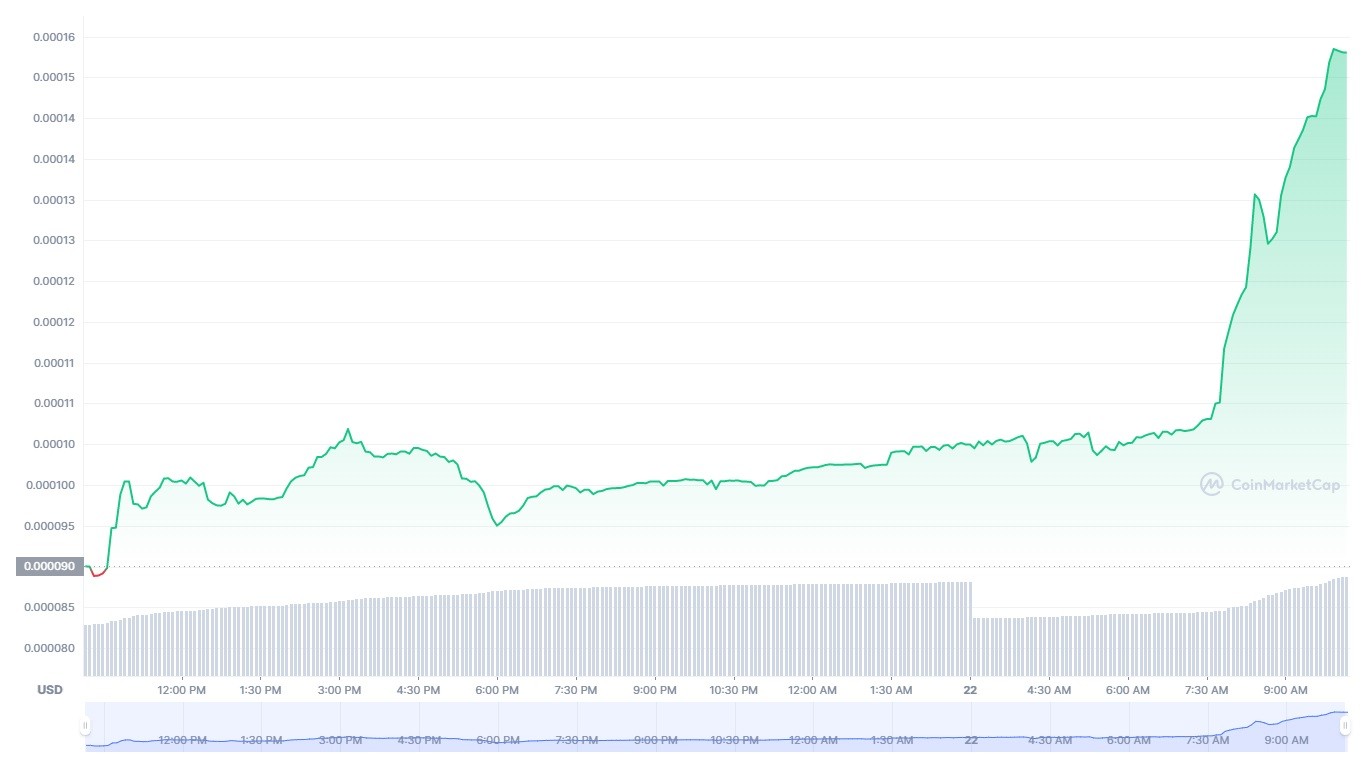Click 4:30 PM on main chart time axis

click(418, 690)
